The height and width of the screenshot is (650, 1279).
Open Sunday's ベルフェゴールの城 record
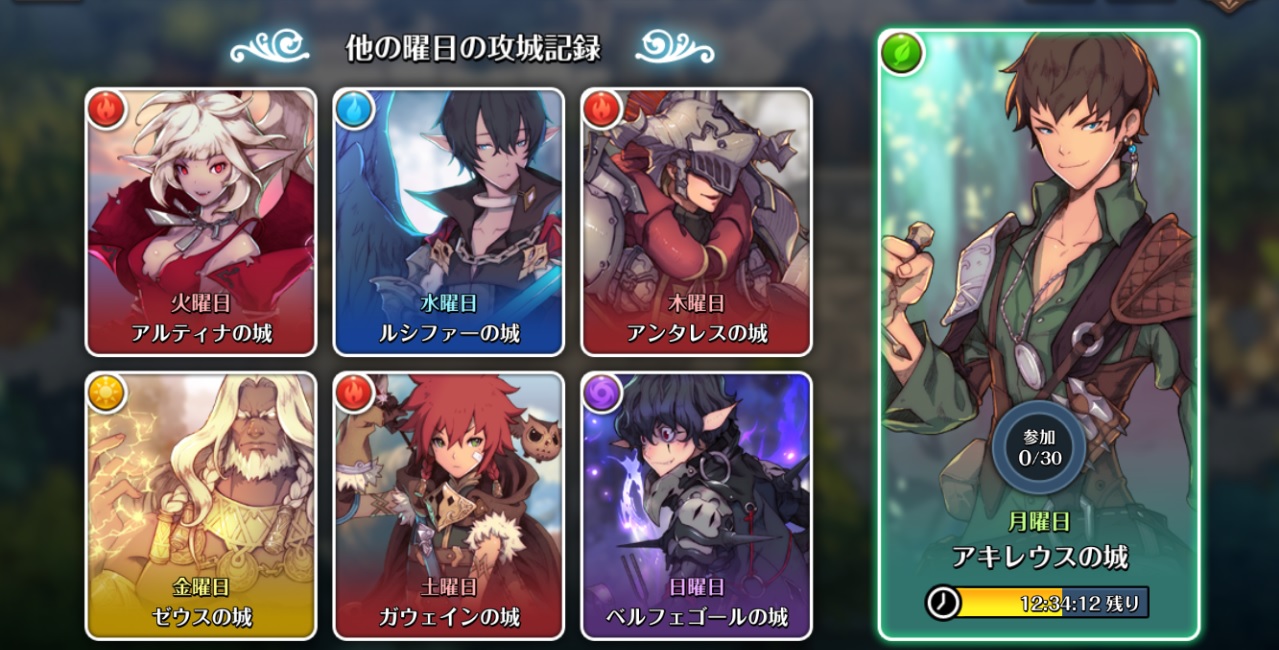click(696, 505)
